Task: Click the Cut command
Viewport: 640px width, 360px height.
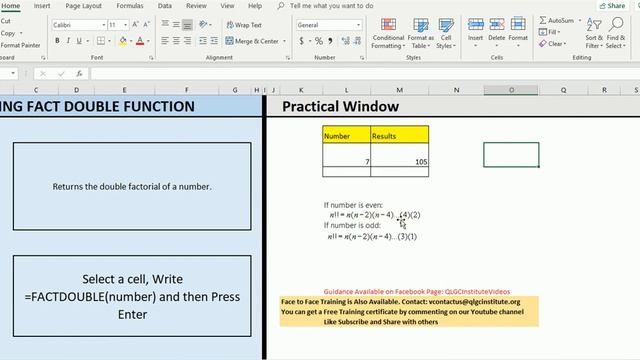Action: coord(6,21)
